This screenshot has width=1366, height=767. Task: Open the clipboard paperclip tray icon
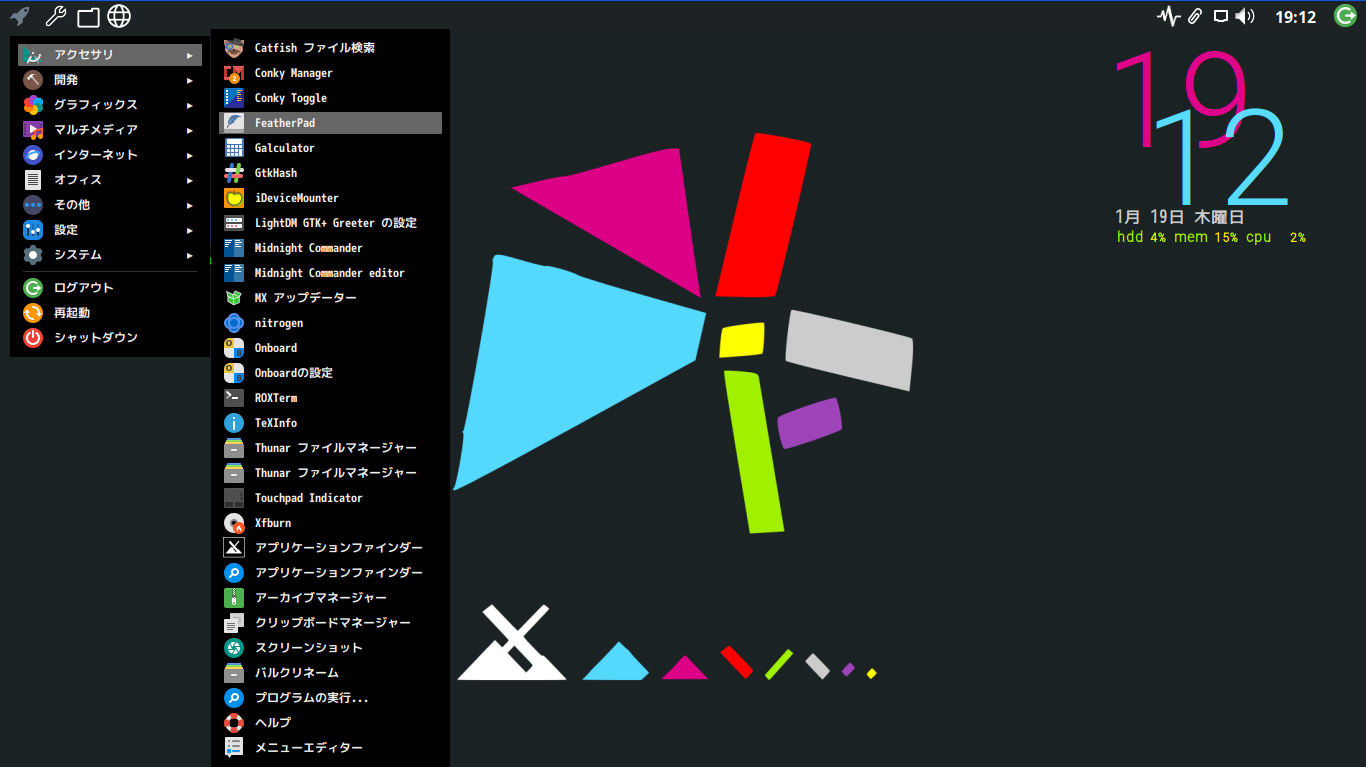[x=1194, y=16]
